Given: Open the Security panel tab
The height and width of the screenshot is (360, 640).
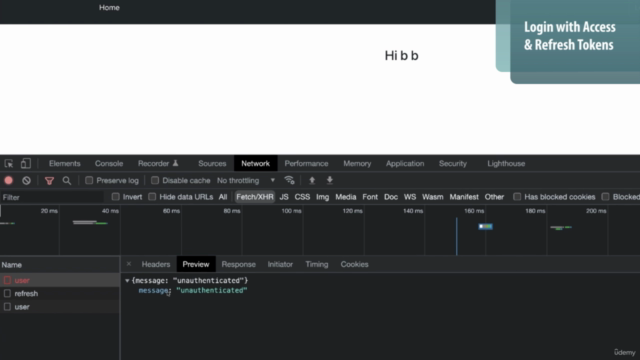Looking at the screenshot, I should pyautogui.click(x=453, y=164).
